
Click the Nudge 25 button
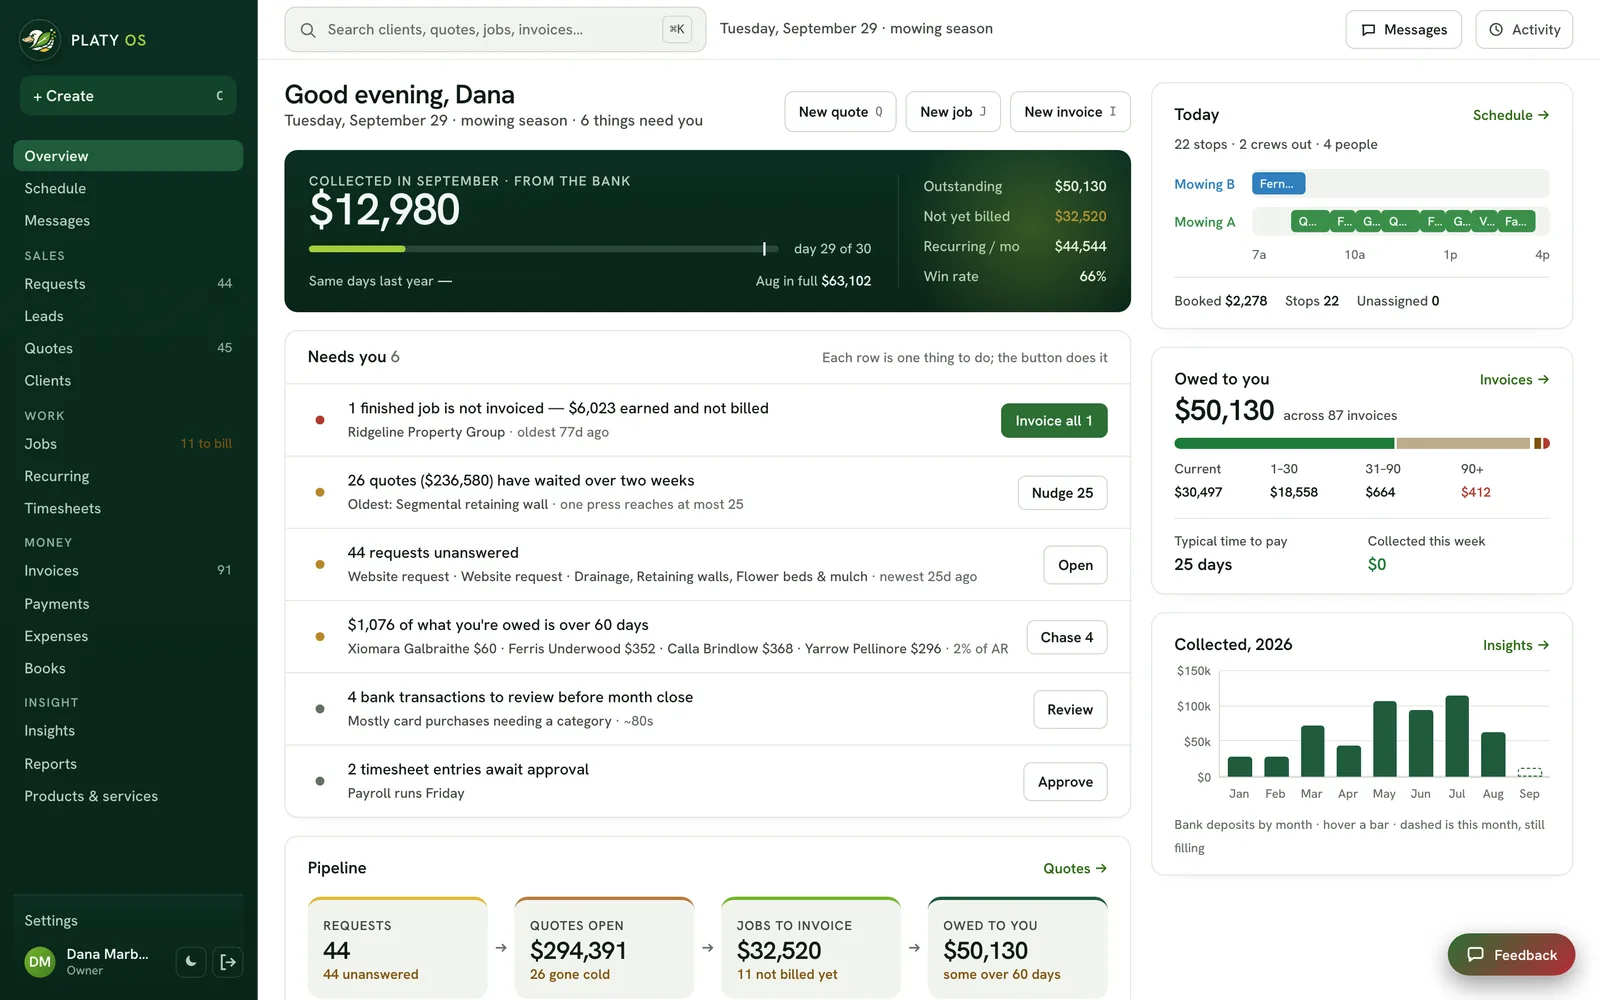click(x=1062, y=493)
